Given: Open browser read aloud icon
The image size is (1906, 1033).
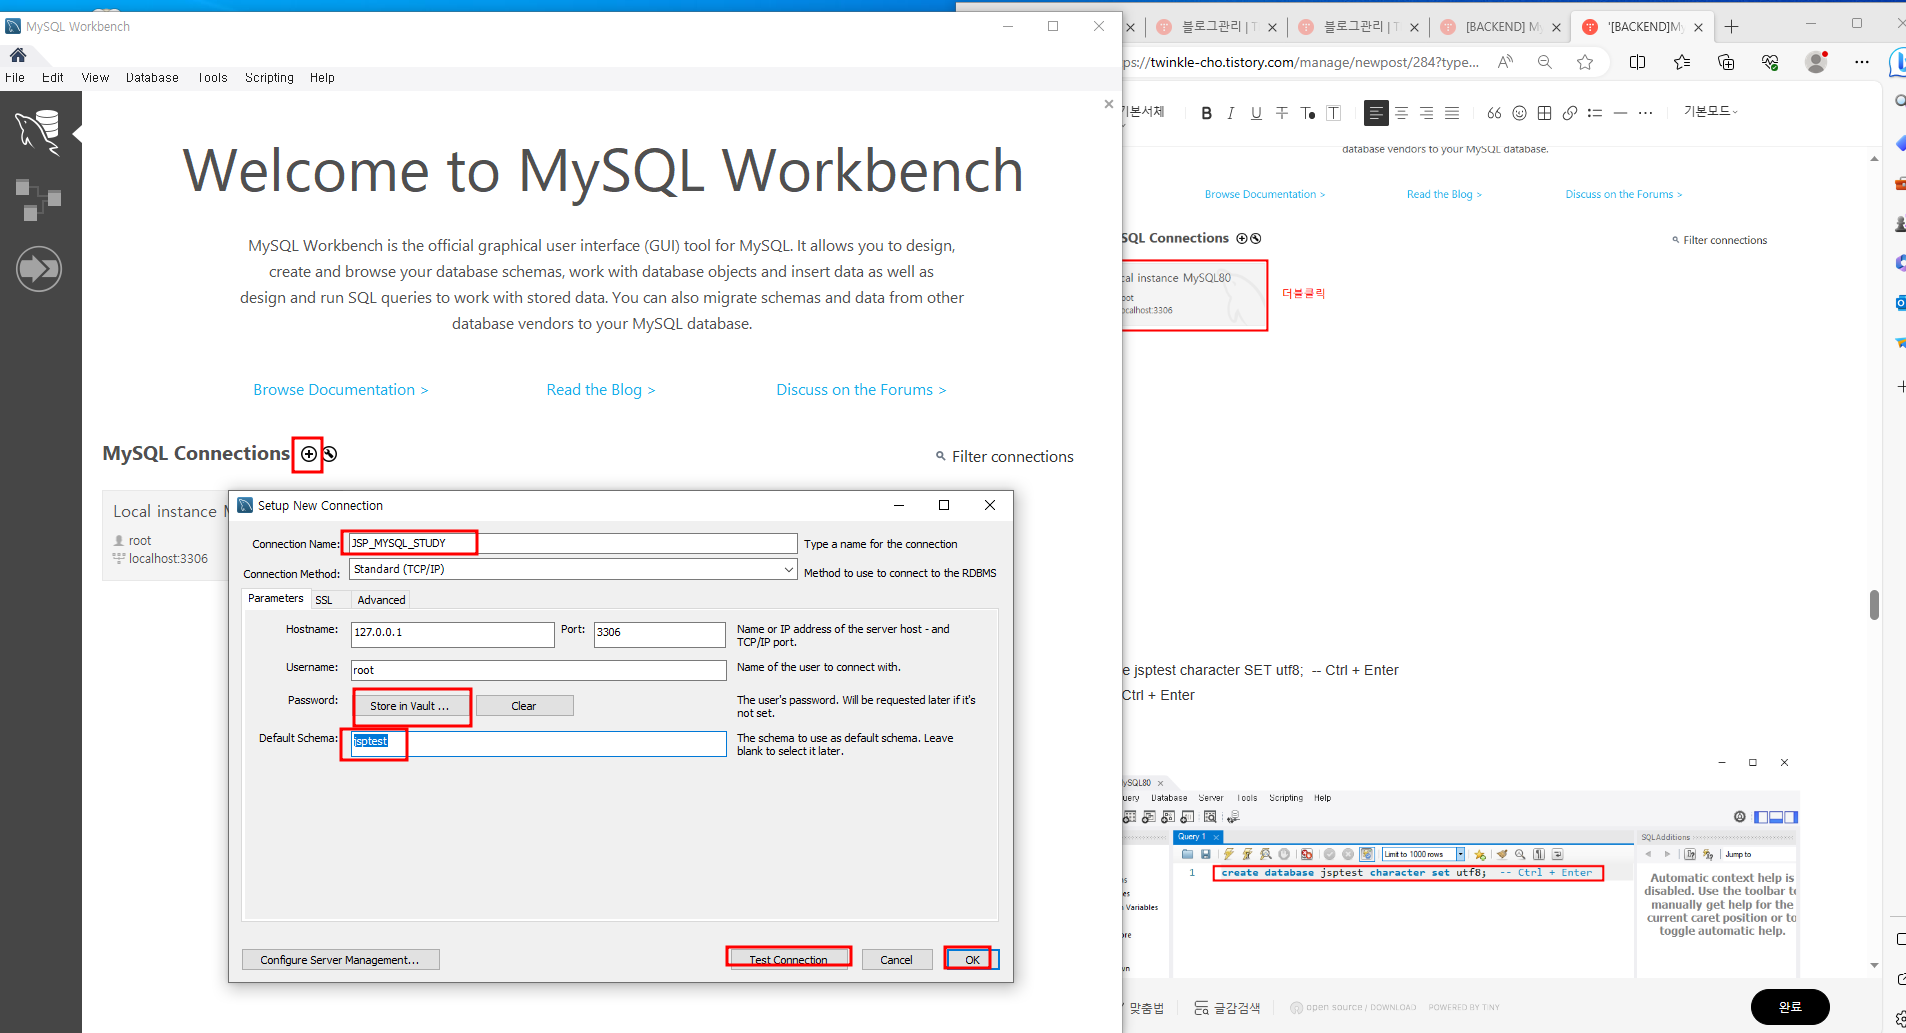Looking at the screenshot, I should 1505,62.
